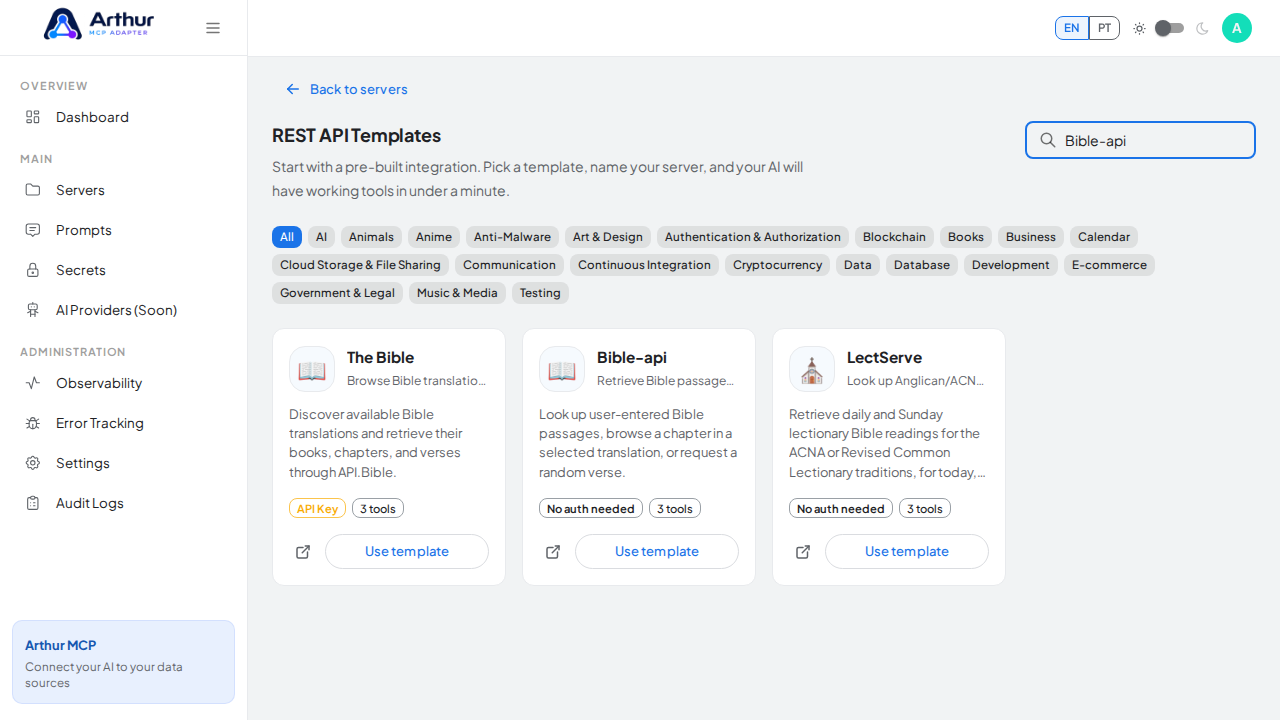Viewport: 1280px width, 720px height.
Task: Filter templates by Art & Design
Action: pos(608,237)
